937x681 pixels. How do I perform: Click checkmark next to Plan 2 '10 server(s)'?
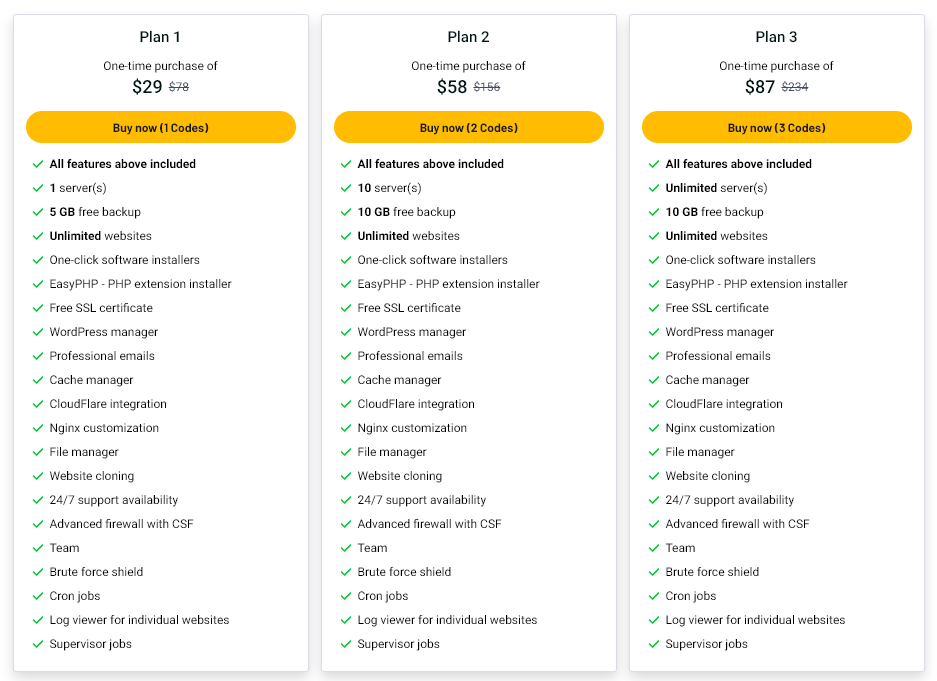tap(346, 188)
